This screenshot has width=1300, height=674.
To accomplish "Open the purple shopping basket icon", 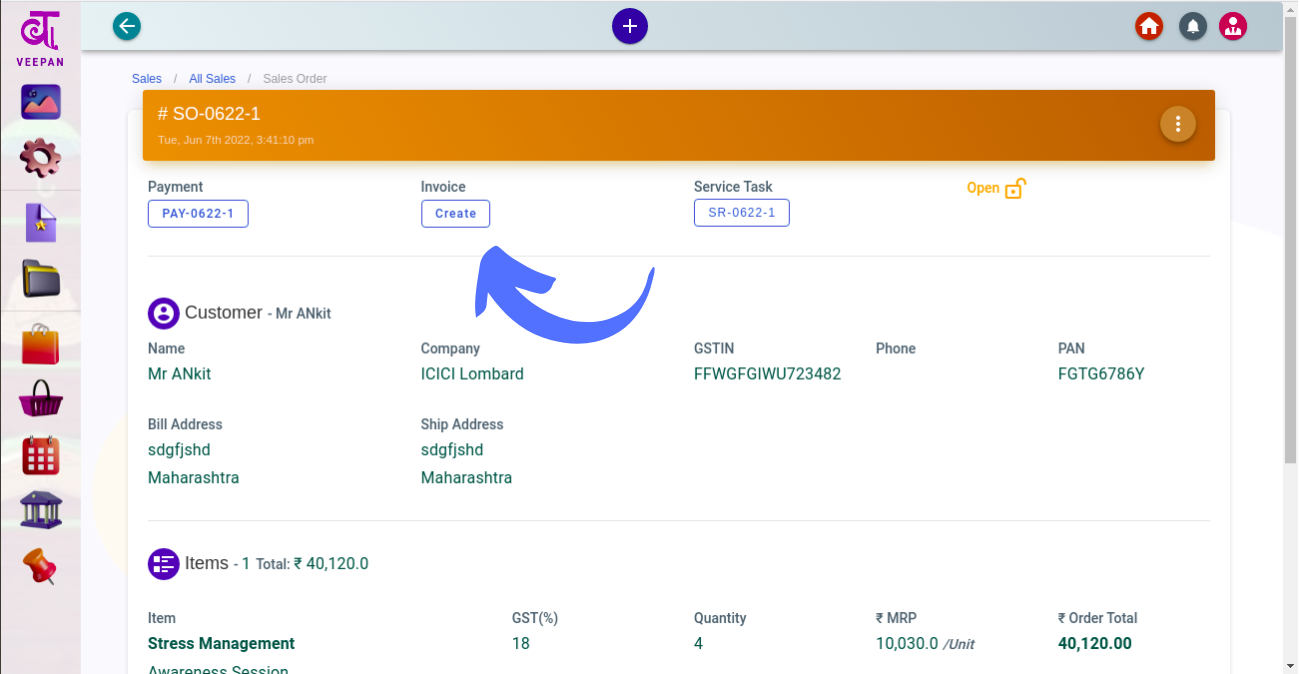I will [x=40, y=399].
